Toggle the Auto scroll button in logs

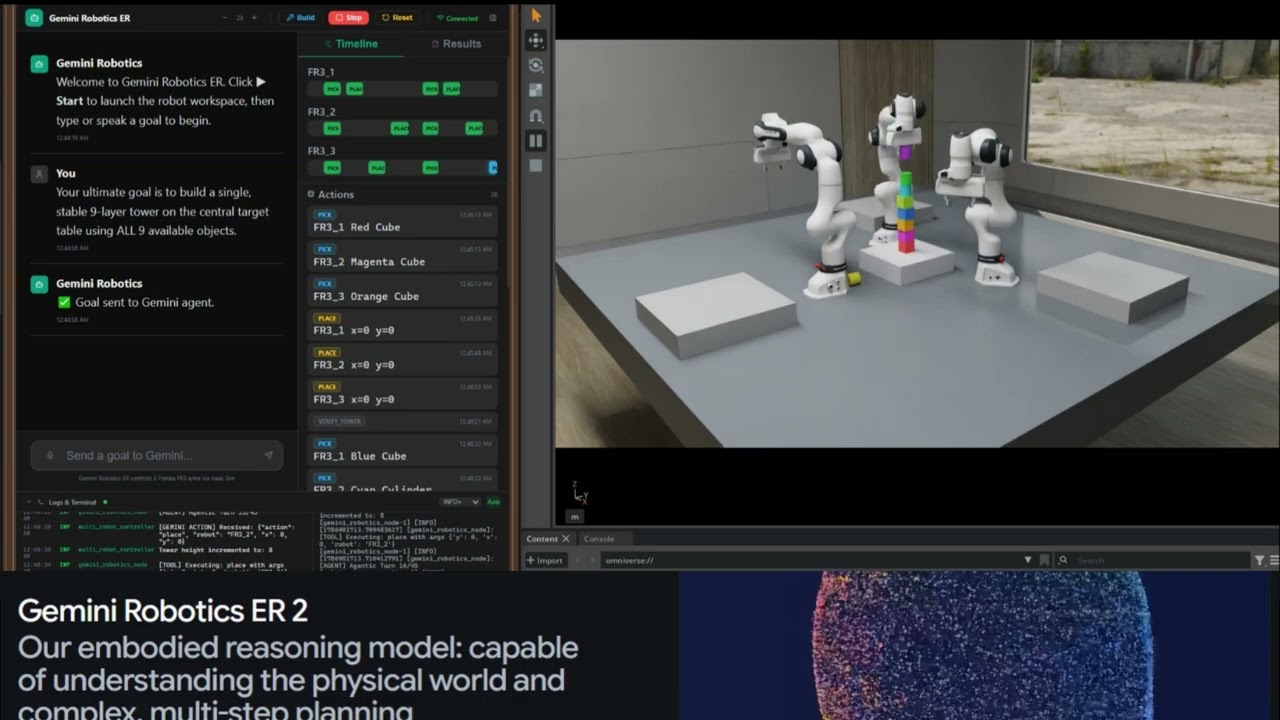tap(493, 502)
